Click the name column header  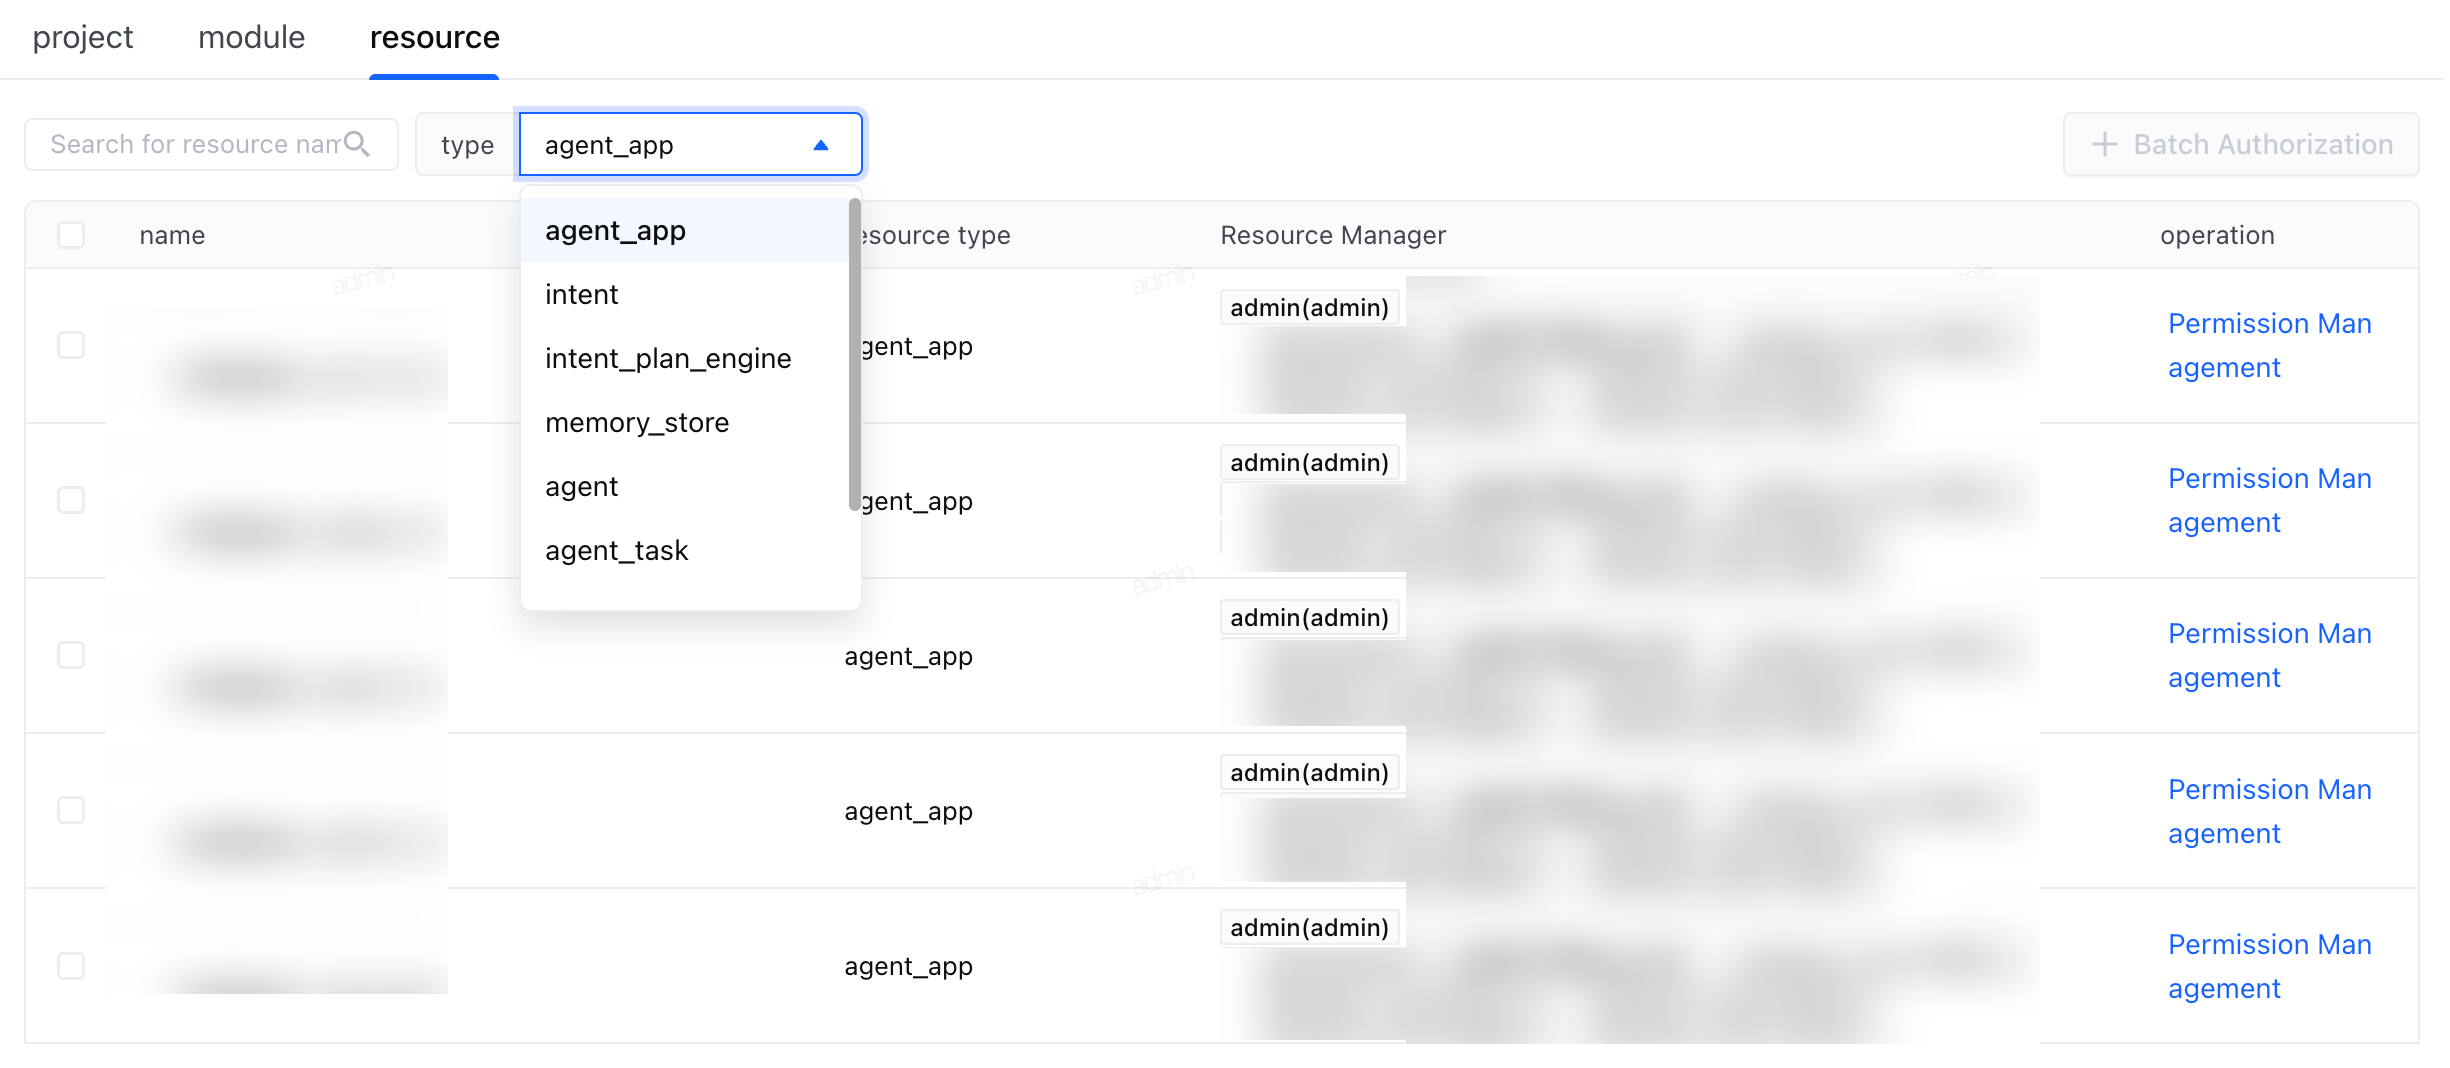(172, 235)
